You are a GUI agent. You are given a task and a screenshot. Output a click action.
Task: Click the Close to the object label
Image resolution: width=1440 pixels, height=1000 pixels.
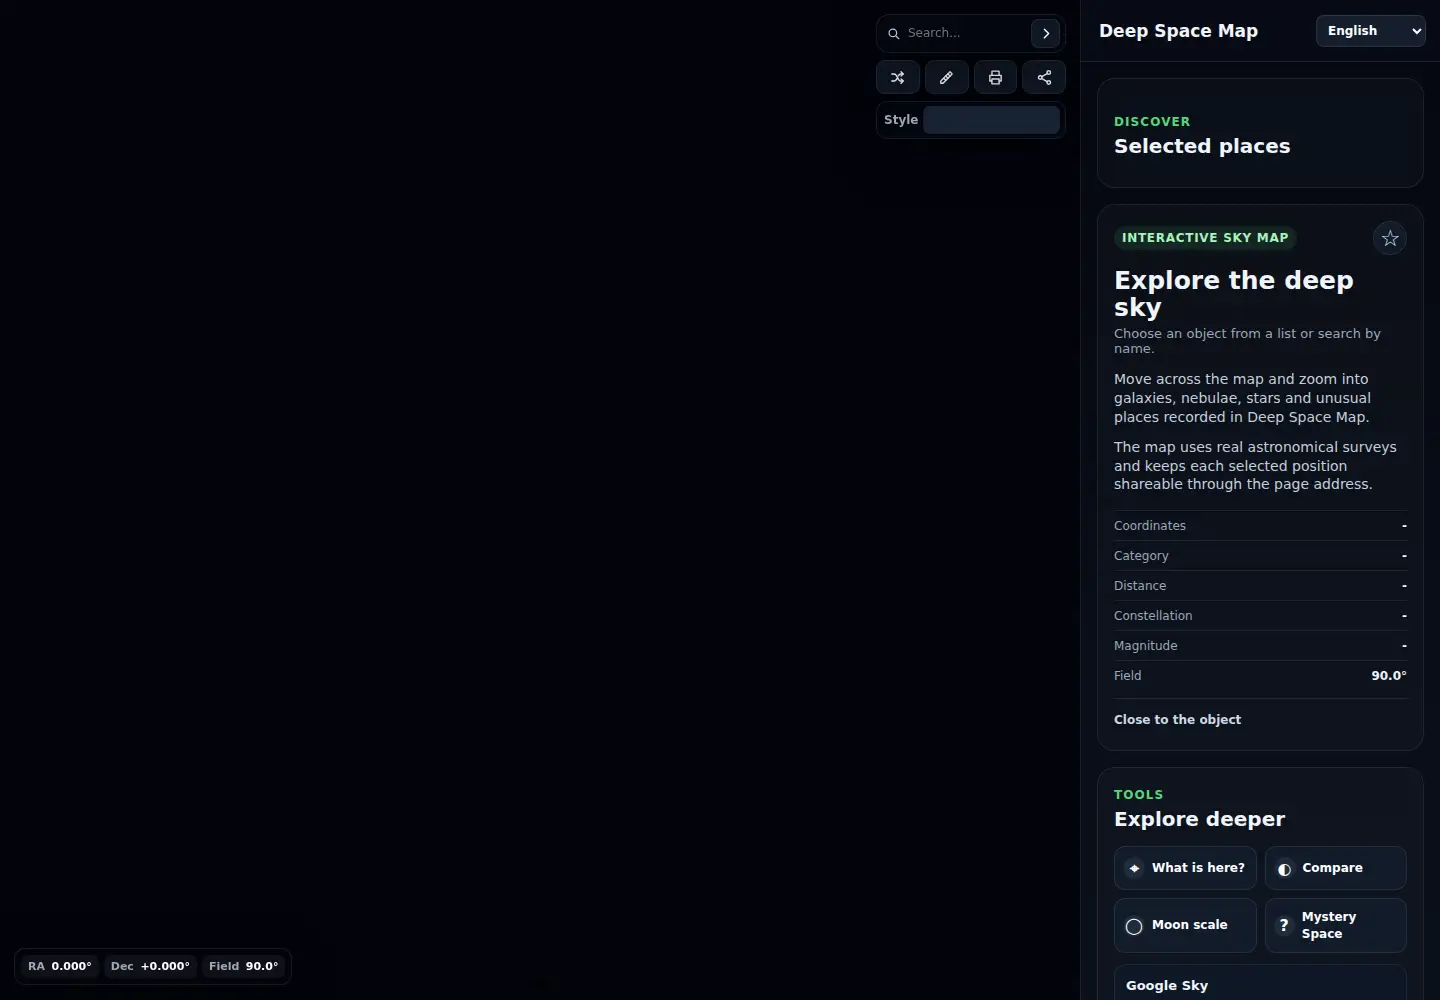[x=1177, y=720]
